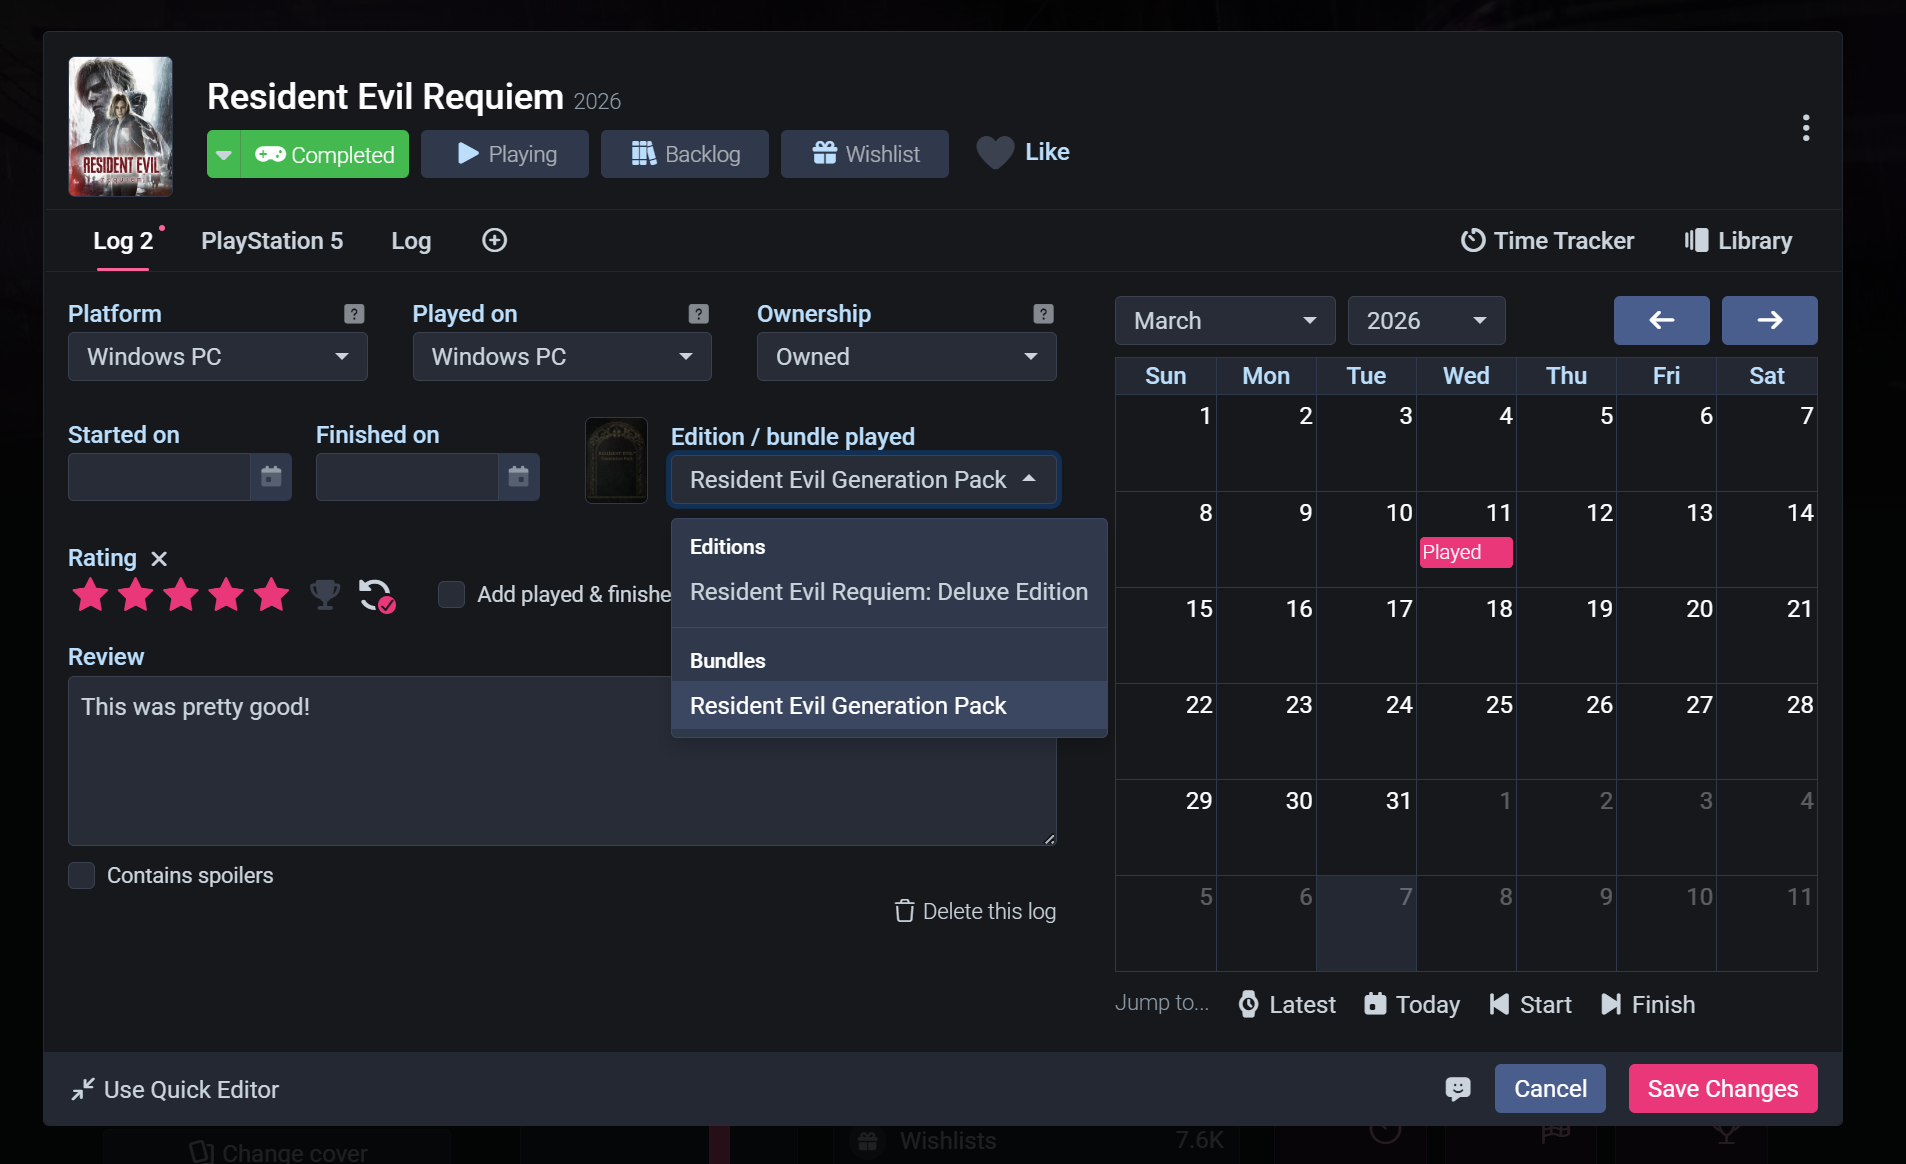1906x1164 pixels.
Task: Switch to Use Quick Editor
Action: pyautogui.click(x=175, y=1089)
